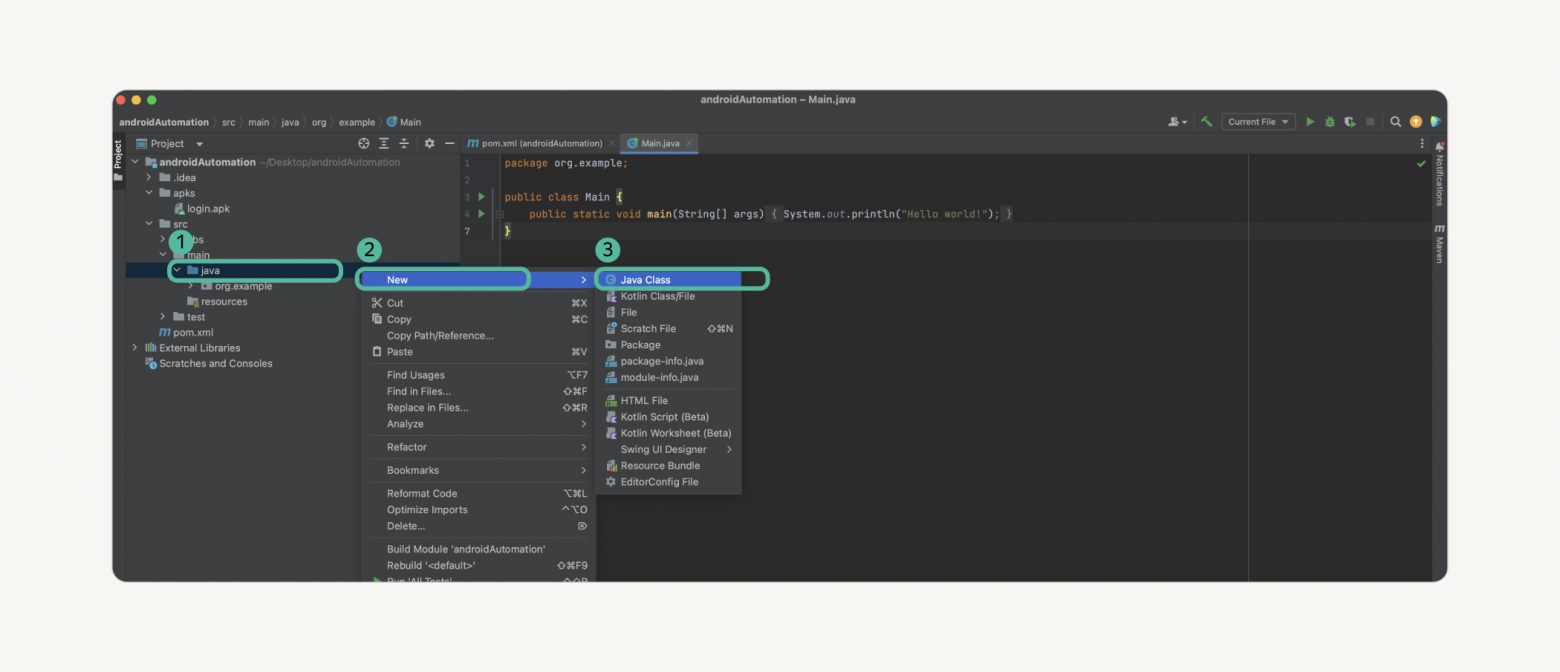Open the Current File run configuration dropdown
The height and width of the screenshot is (672, 1560).
pos(1258,122)
